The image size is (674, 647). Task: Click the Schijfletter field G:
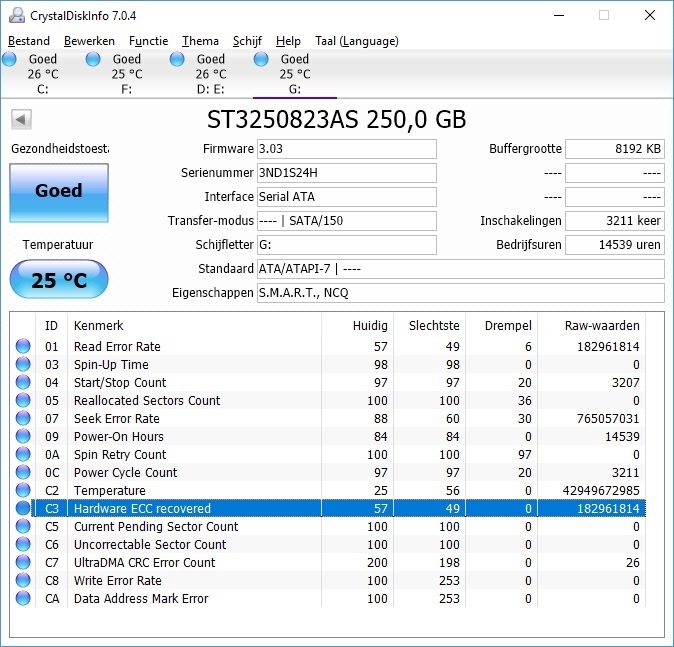pos(346,245)
